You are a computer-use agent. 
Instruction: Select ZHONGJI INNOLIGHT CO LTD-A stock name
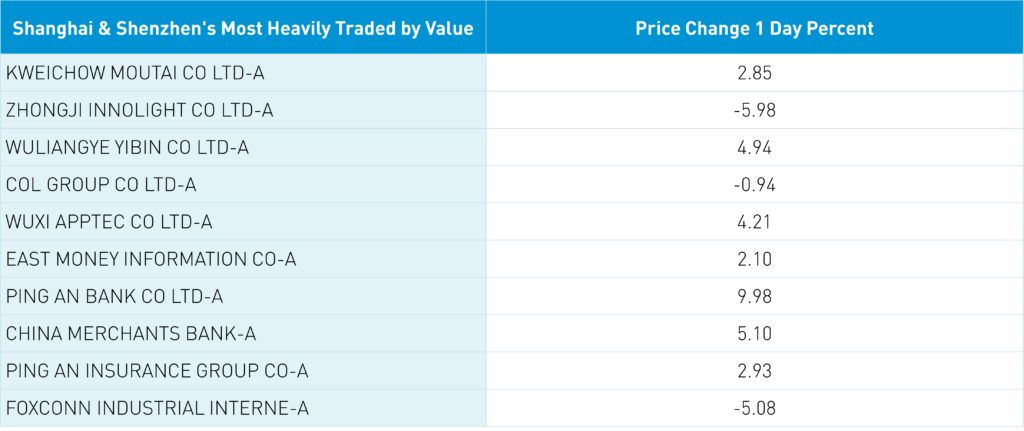click(x=139, y=110)
